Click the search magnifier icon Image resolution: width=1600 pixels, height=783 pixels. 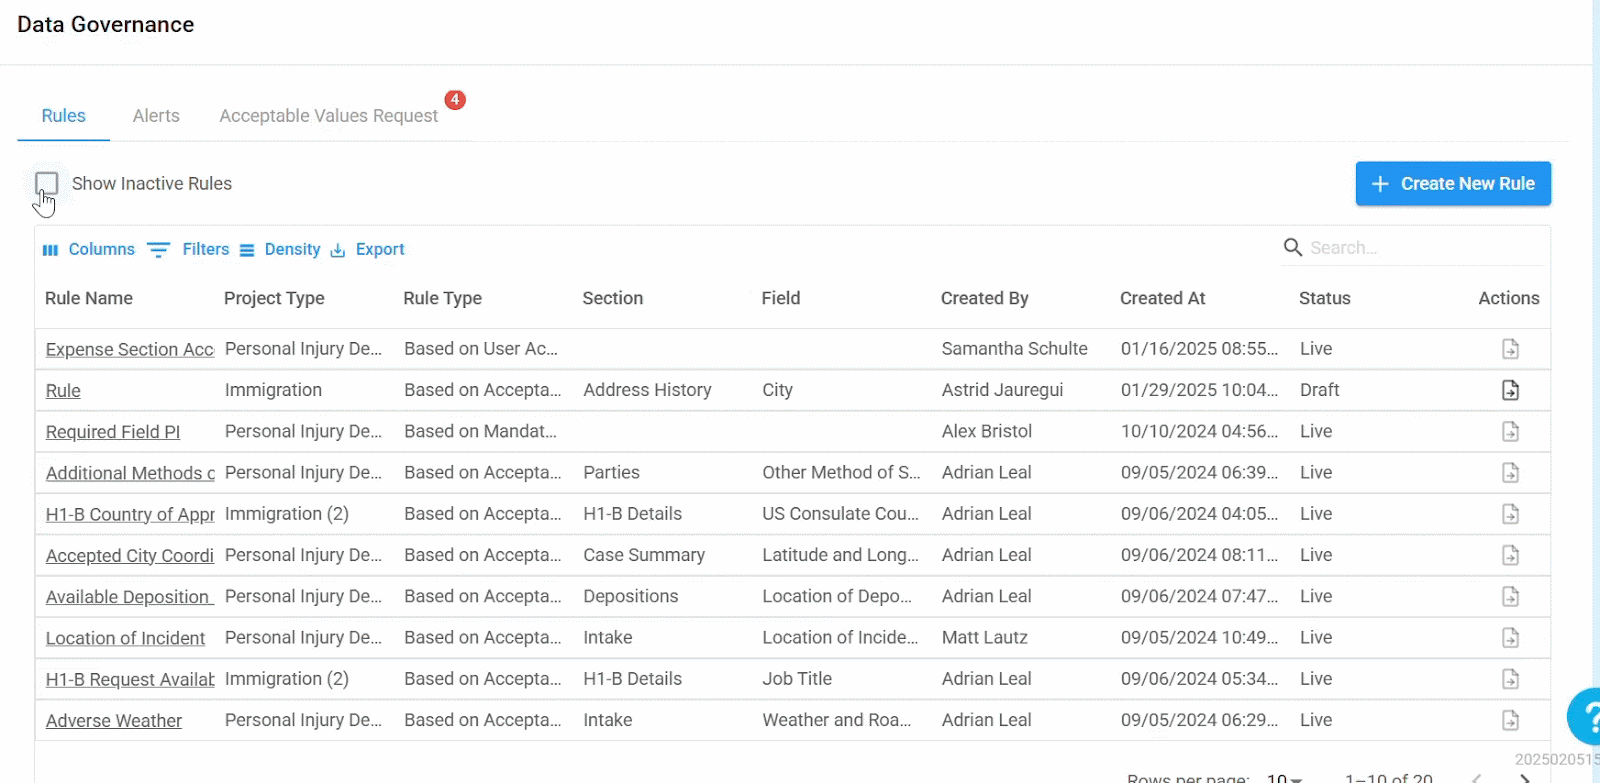[x=1293, y=247]
